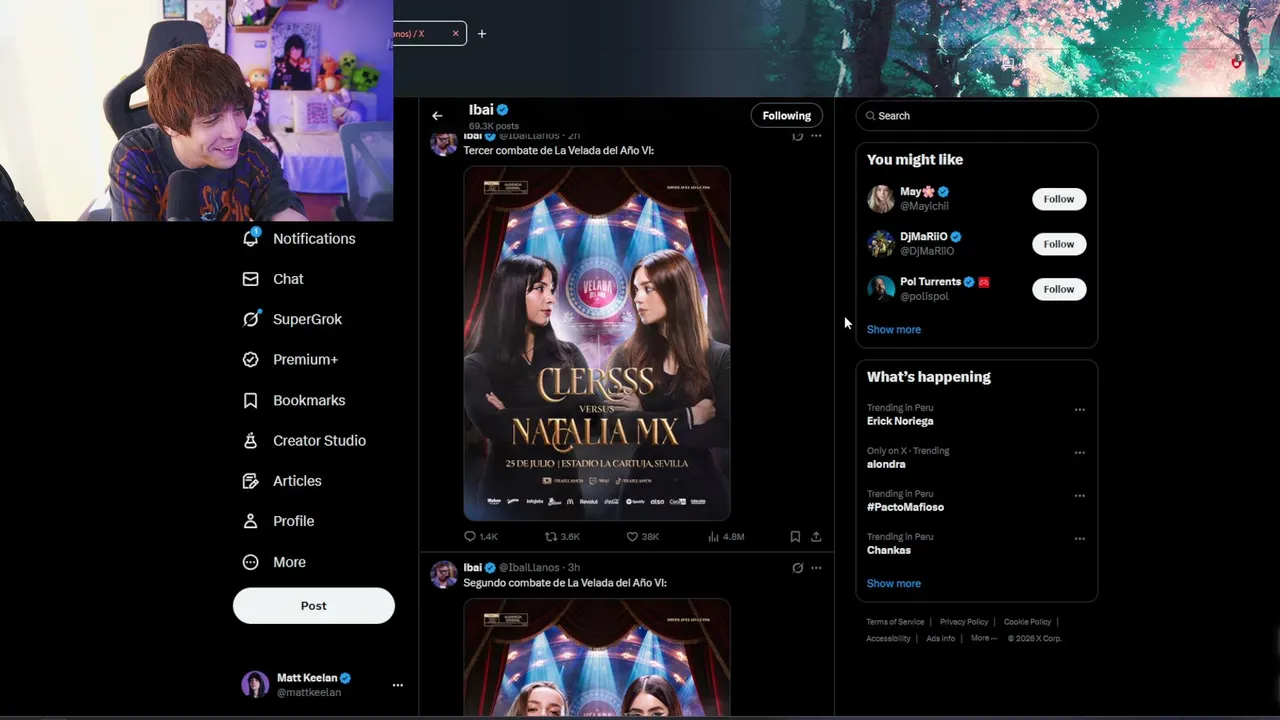The height and width of the screenshot is (720, 1280).
Task: Share the Tercer combate post
Action: (816, 537)
